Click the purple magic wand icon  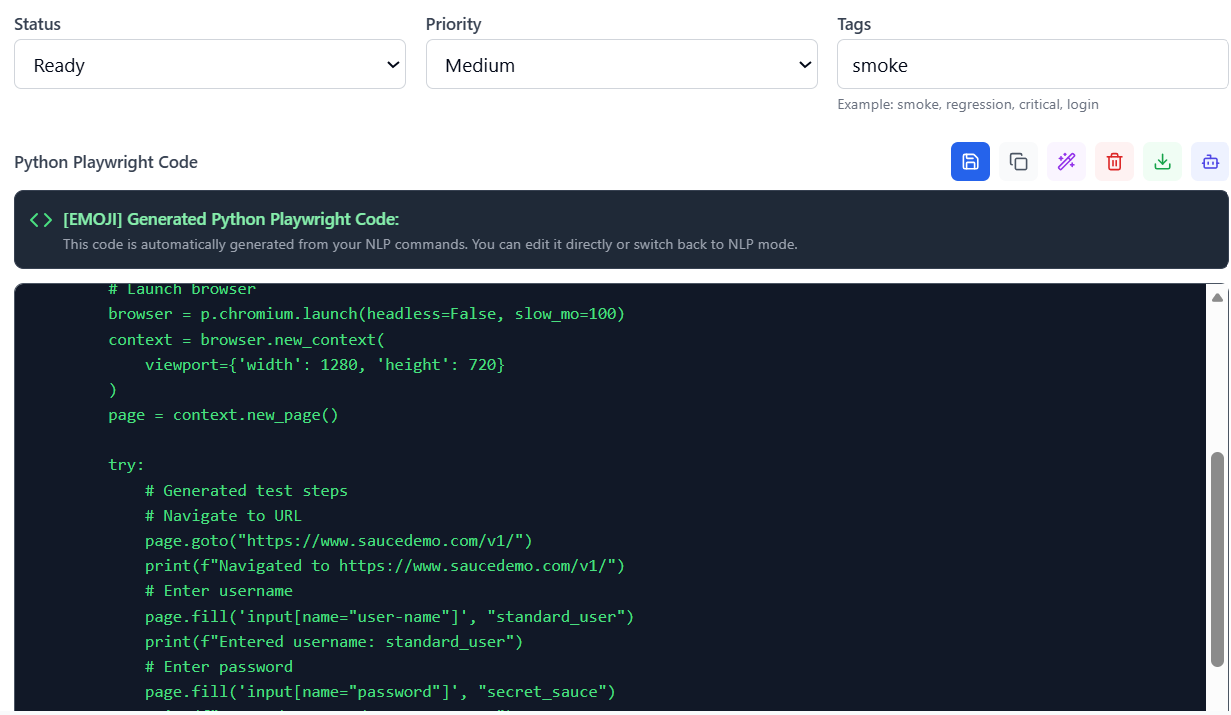1066,162
